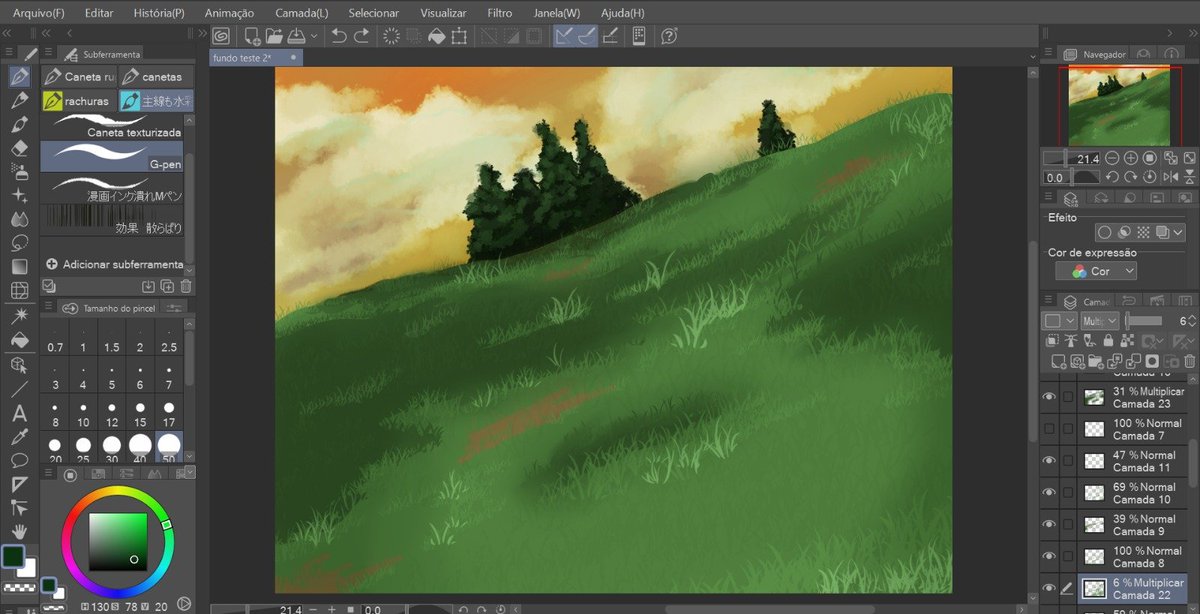
Task: Click the color wheel saturation square
Action: click(x=118, y=542)
